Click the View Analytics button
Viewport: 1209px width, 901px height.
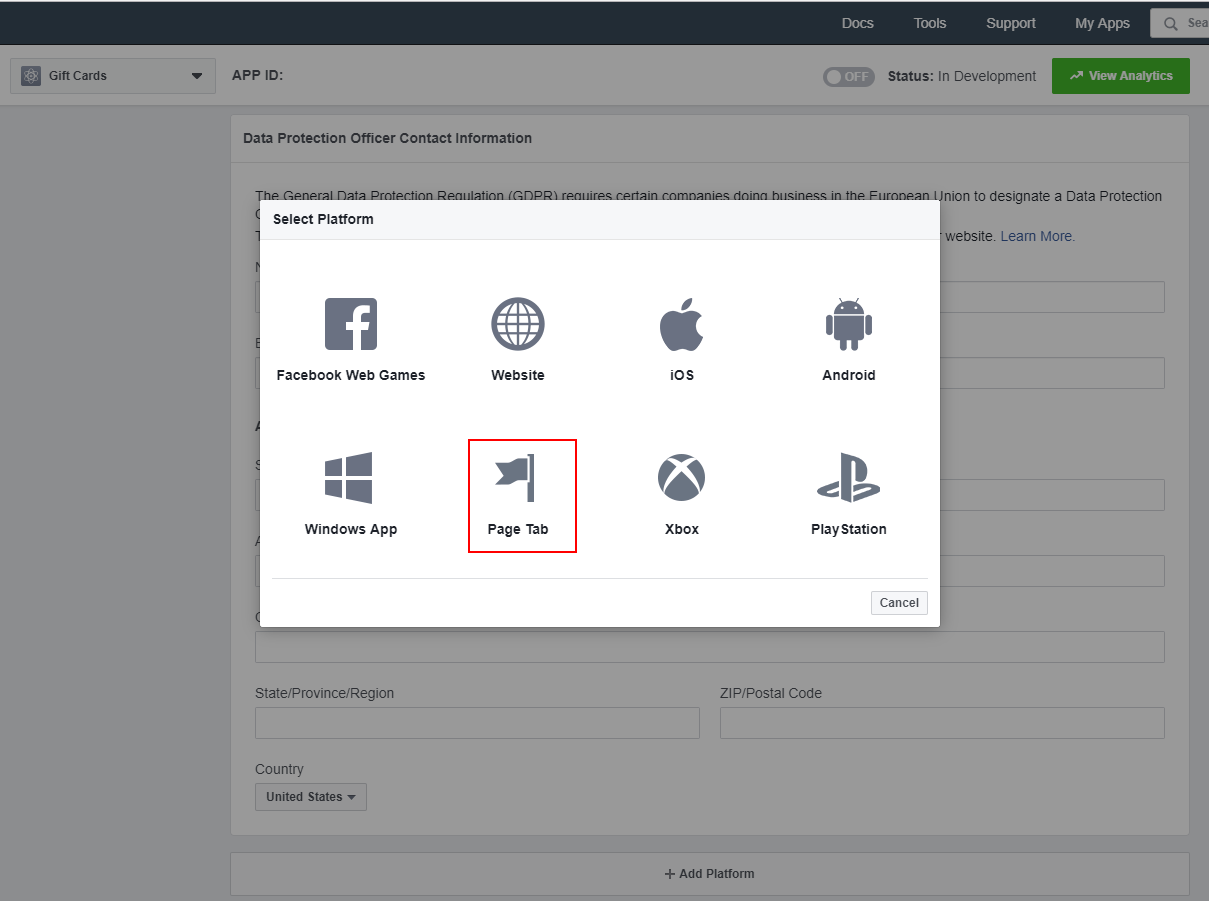click(1120, 76)
